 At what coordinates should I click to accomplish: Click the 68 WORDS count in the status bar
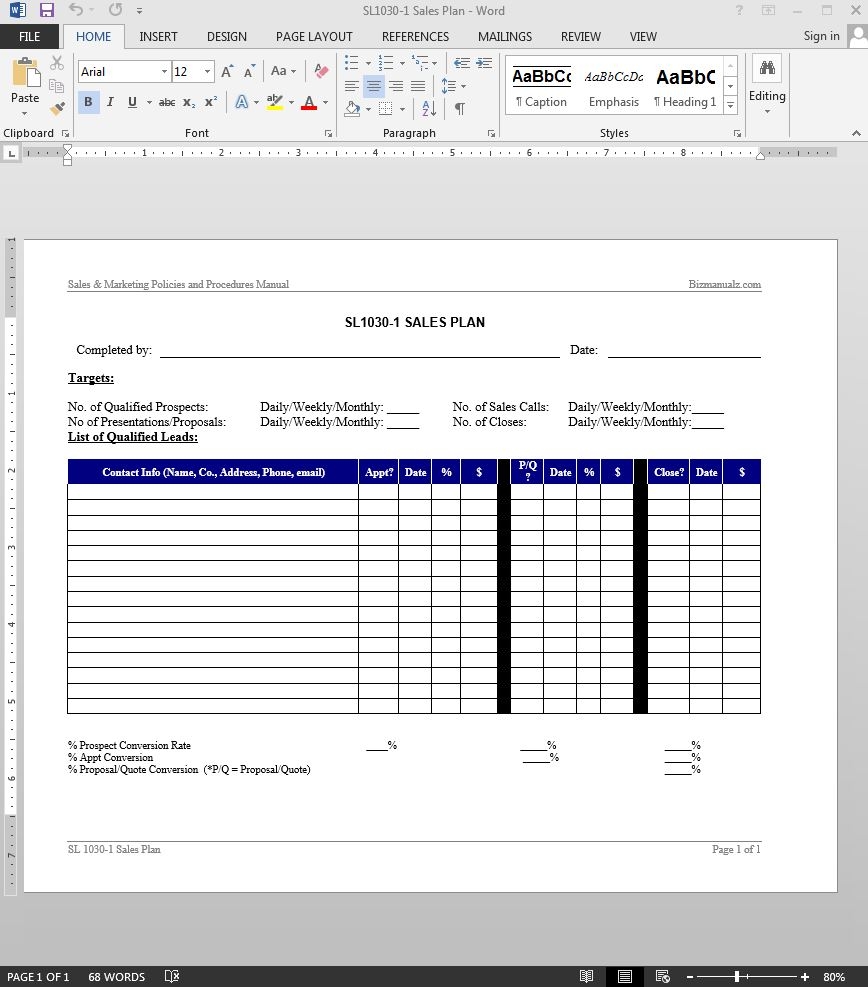116,977
